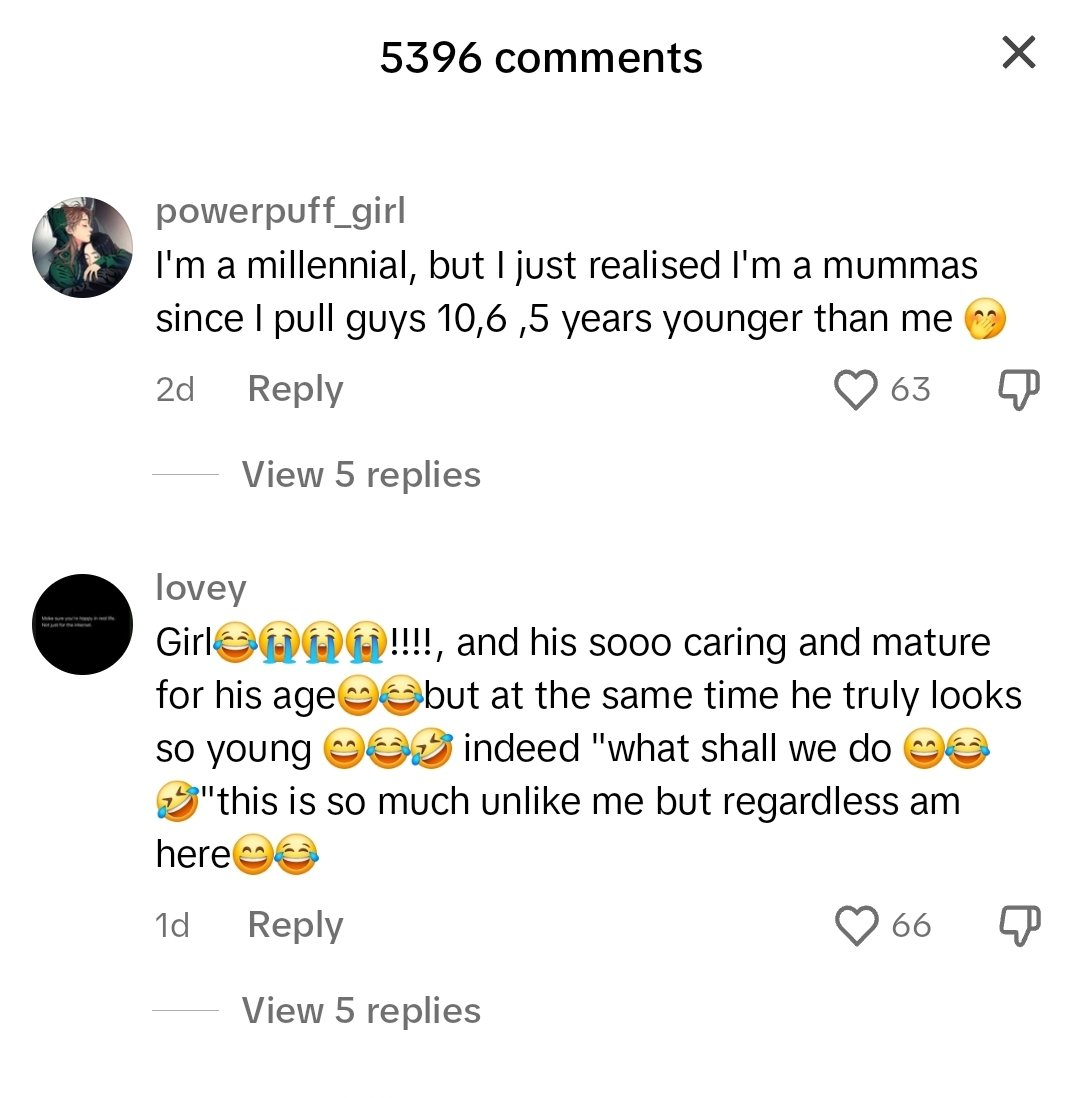
Task: Reply to lovey's comment
Action: pyautogui.click(x=295, y=925)
